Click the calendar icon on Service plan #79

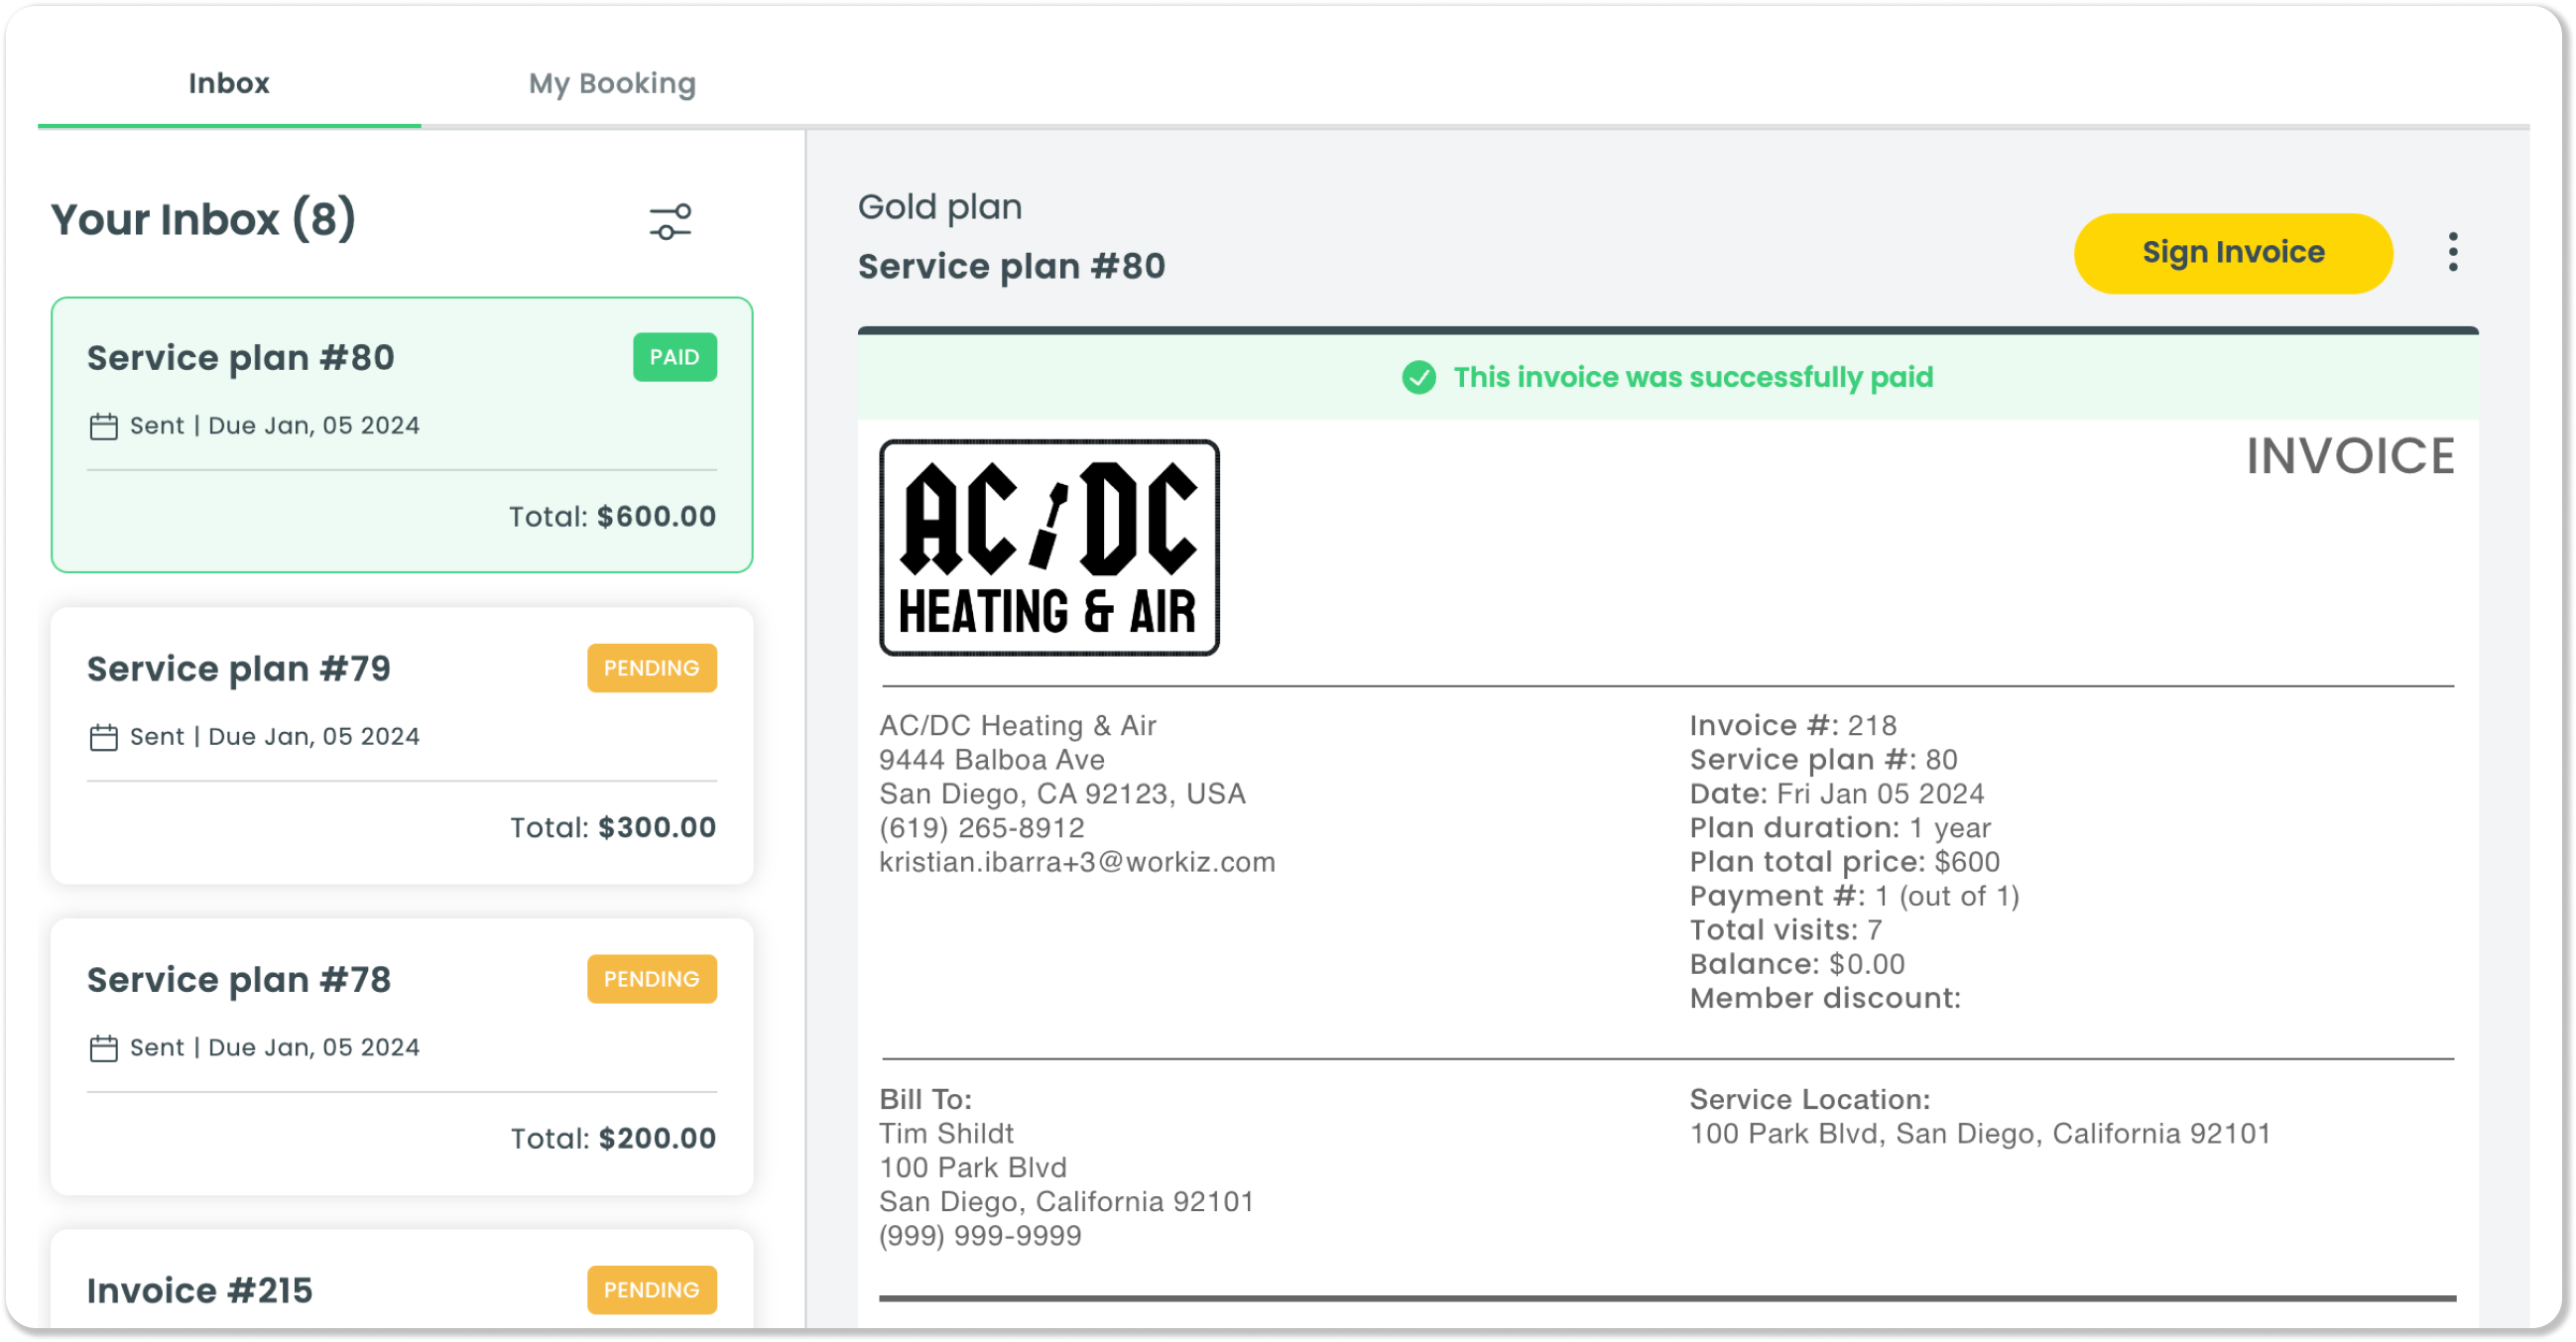104,738
